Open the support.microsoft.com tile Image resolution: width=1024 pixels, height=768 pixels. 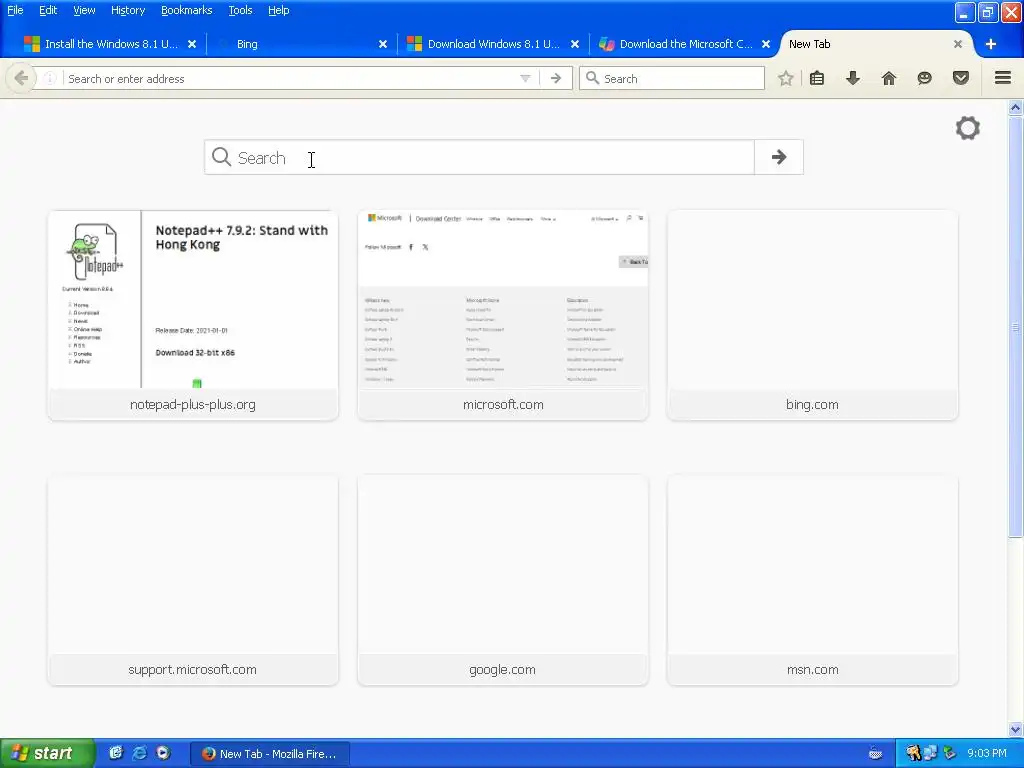point(193,580)
